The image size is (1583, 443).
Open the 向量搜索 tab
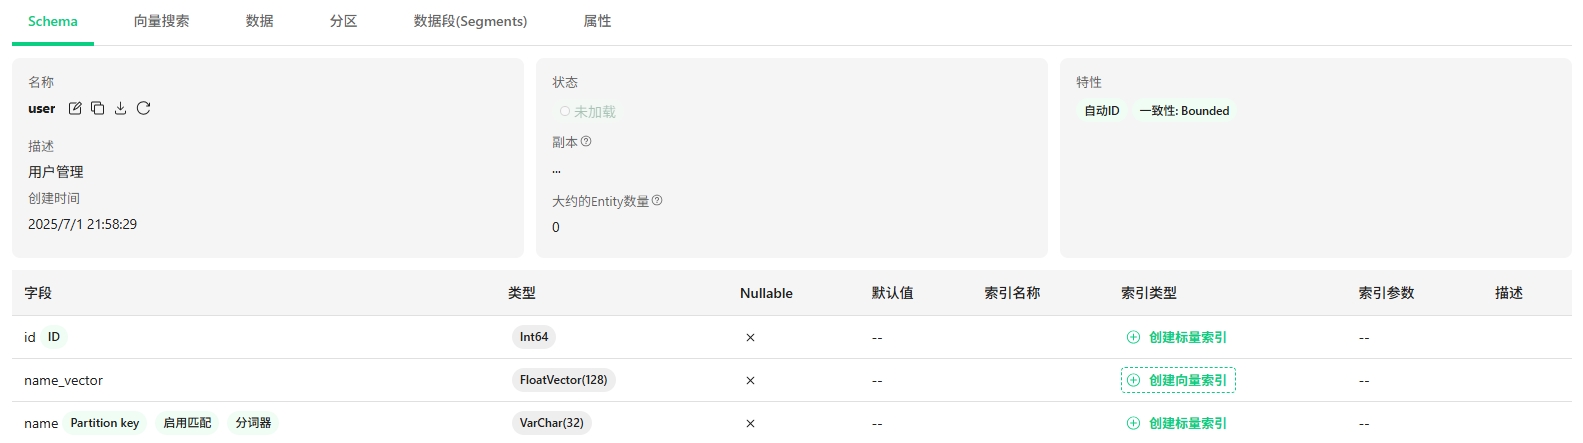click(161, 21)
